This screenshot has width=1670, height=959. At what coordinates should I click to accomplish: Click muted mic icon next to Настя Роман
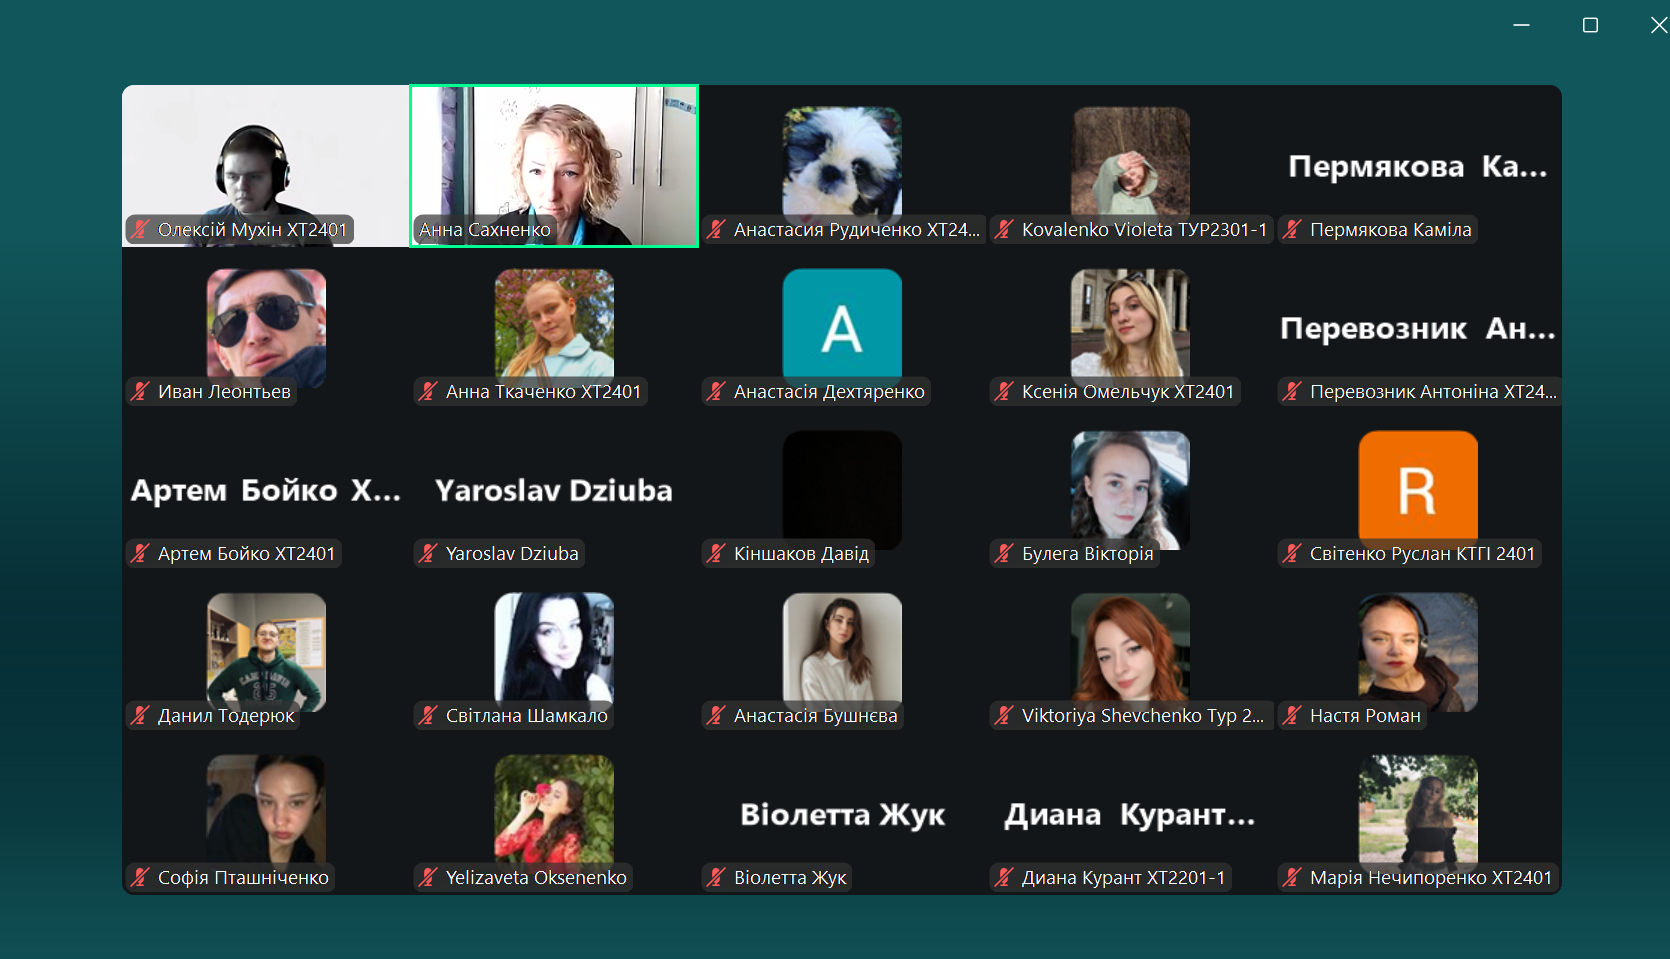point(1293,716)
